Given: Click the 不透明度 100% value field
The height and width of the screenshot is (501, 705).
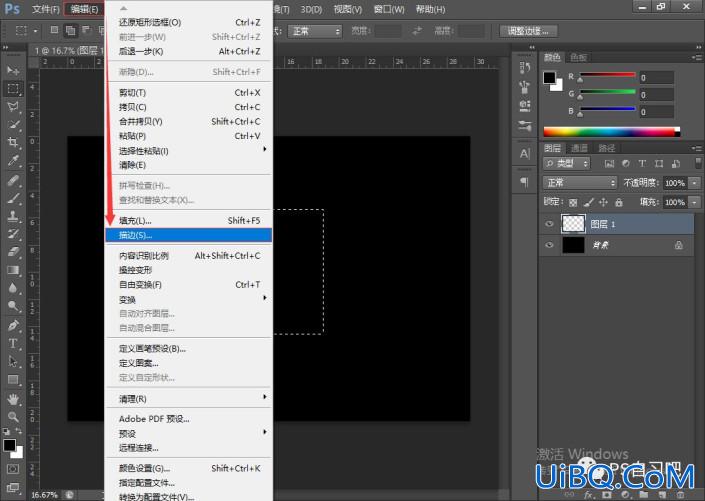Looking at the screenshot, I should [x=675, y=183].
